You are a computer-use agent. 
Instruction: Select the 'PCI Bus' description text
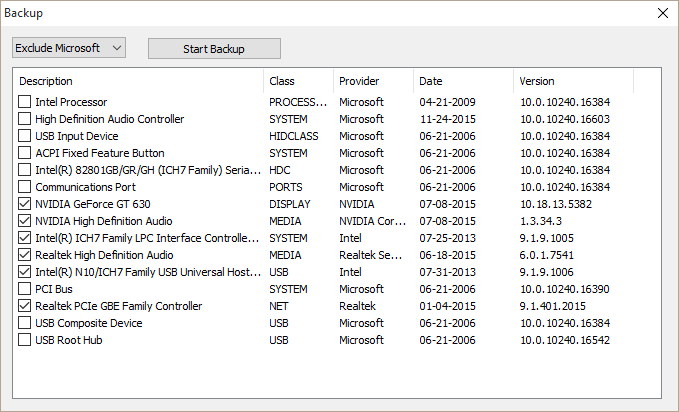(x=54, y=289)
